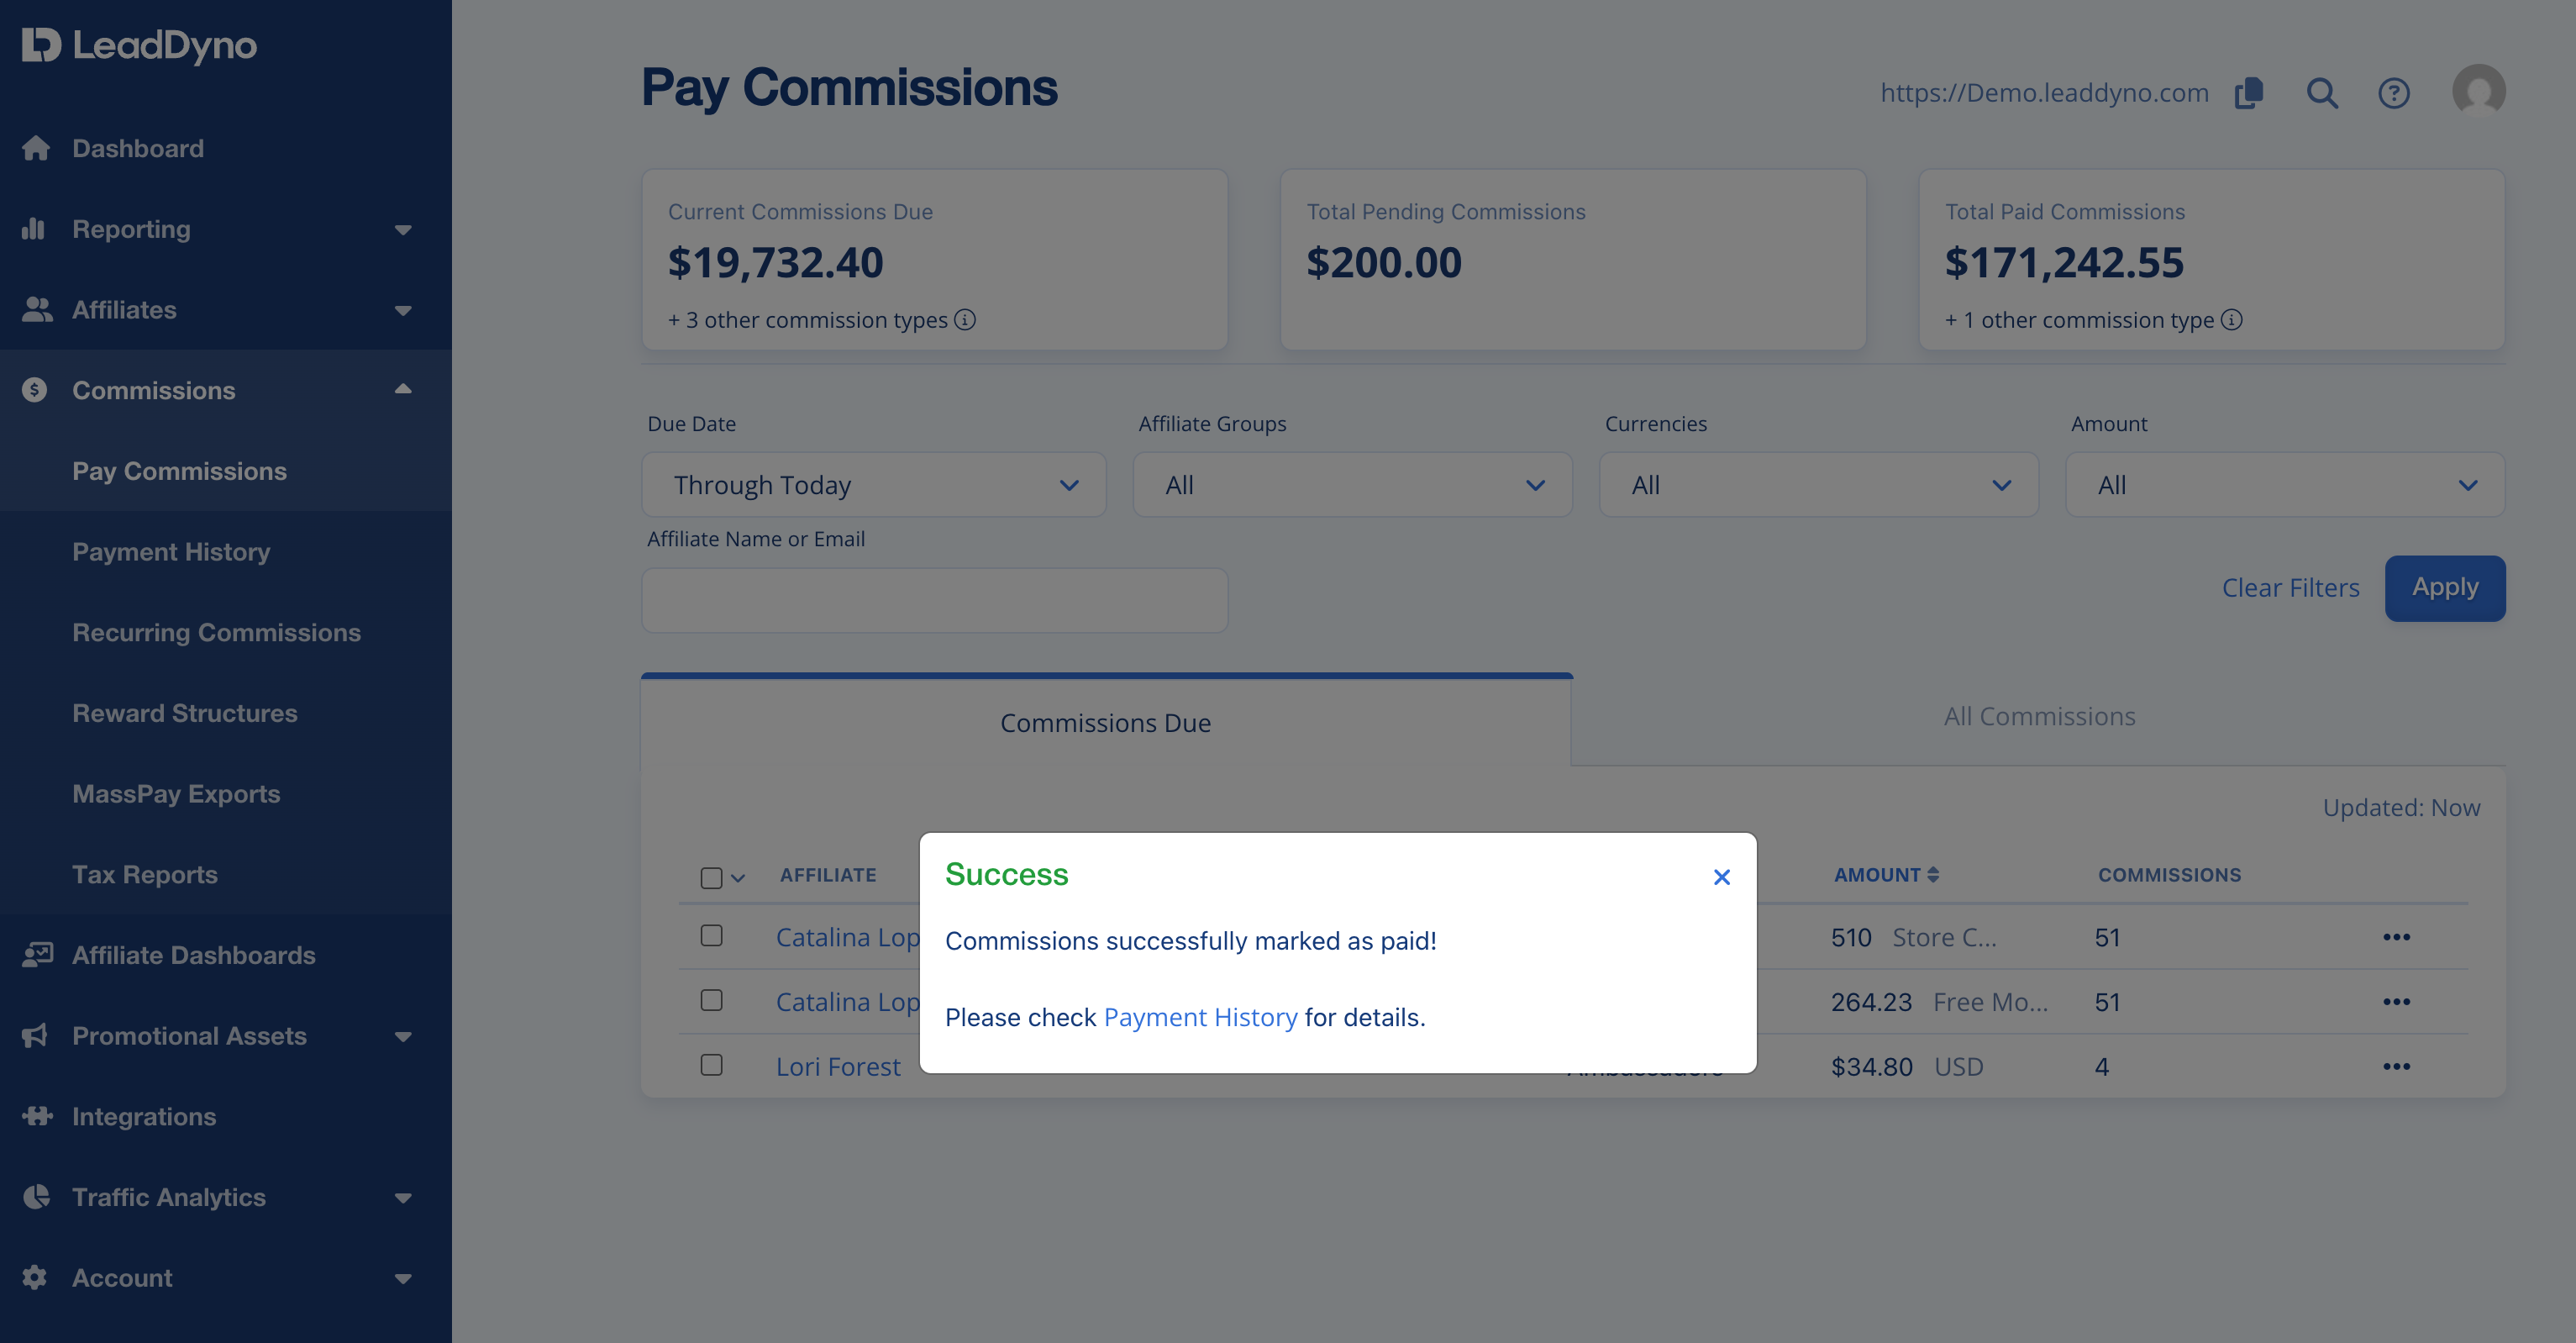Open select-all options chevron
The image size is (2576, 1343).
coord(738,878)
